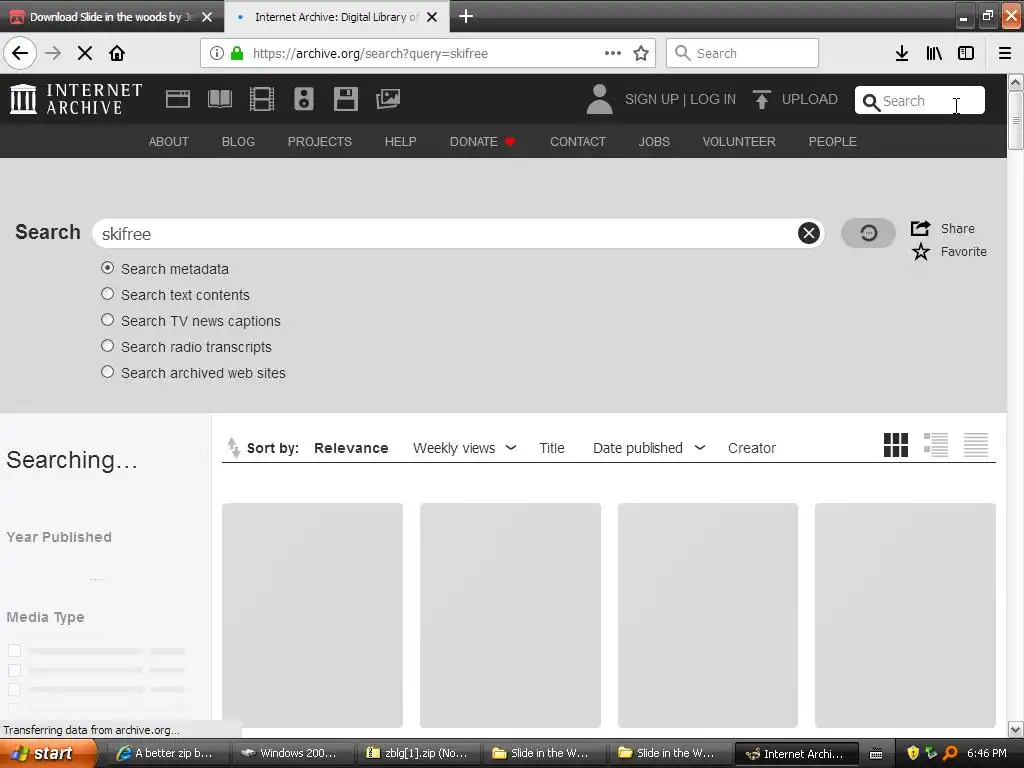Open page actions ellipsis menu

(x=613, y=54)
